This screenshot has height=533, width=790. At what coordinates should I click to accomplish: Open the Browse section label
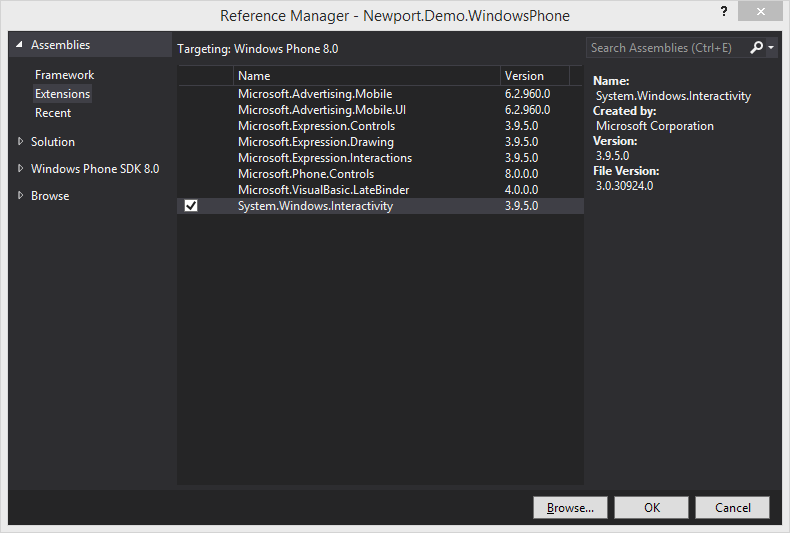click(50, 195)
